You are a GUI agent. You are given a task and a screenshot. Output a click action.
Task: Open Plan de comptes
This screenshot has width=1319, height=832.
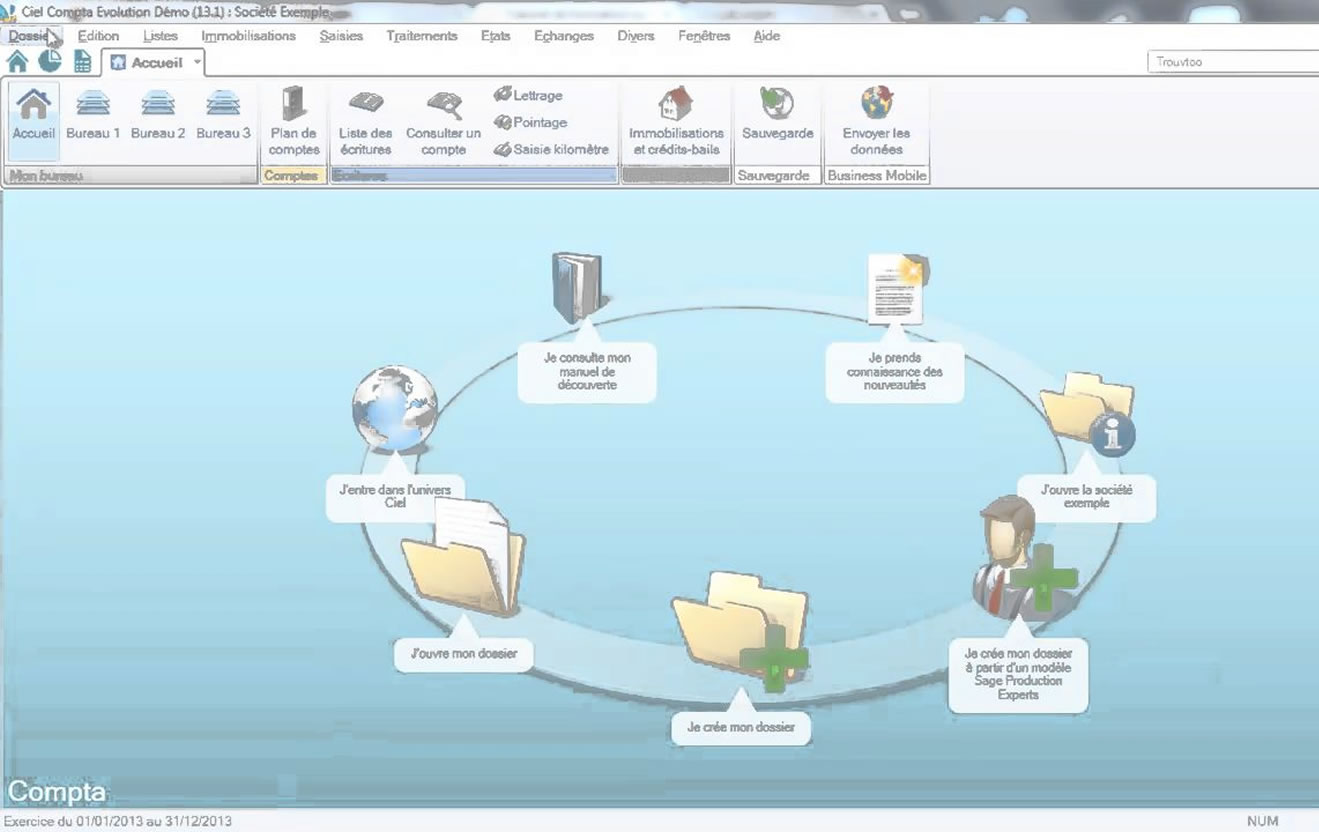tap(294, 121)
